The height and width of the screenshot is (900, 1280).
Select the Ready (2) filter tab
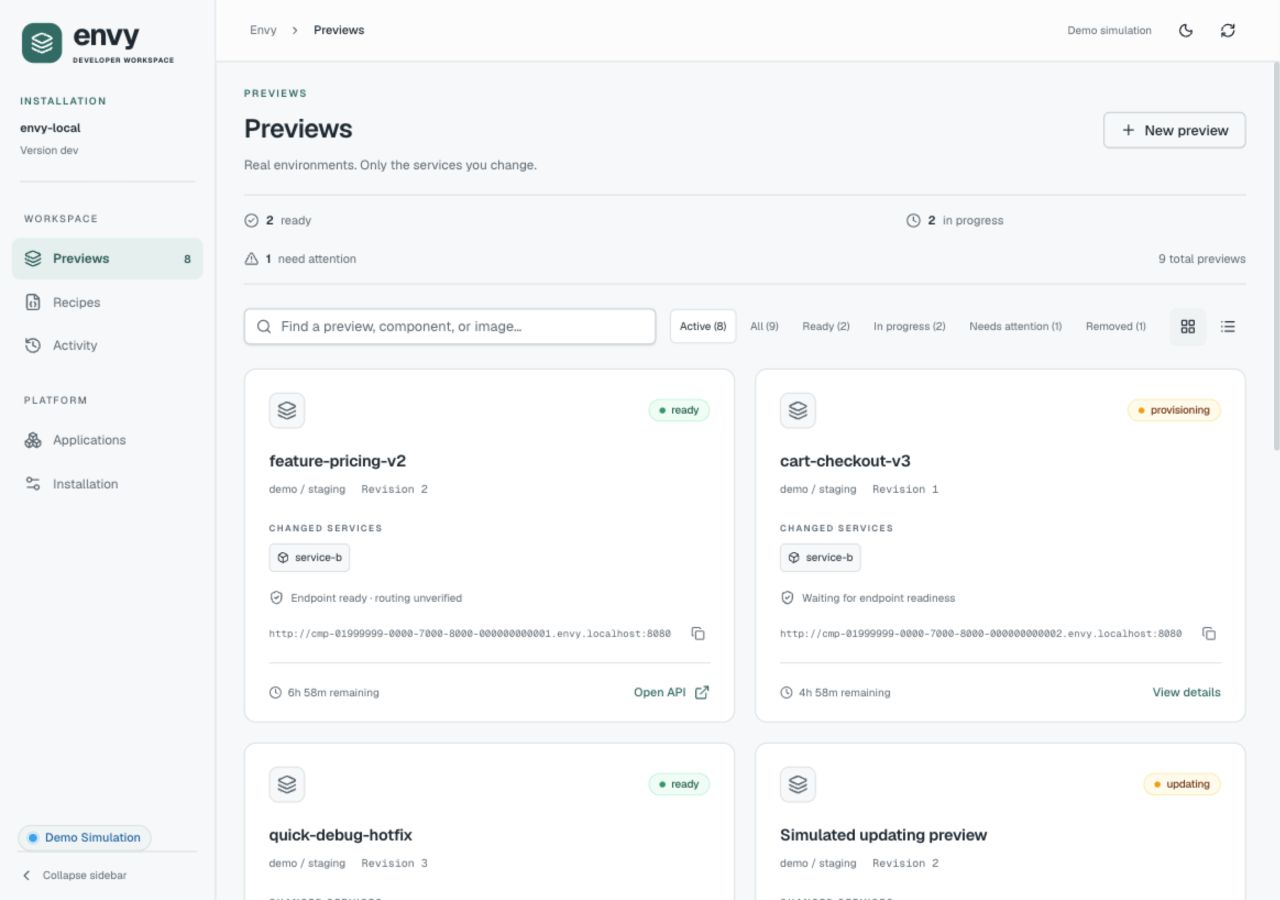826,326
